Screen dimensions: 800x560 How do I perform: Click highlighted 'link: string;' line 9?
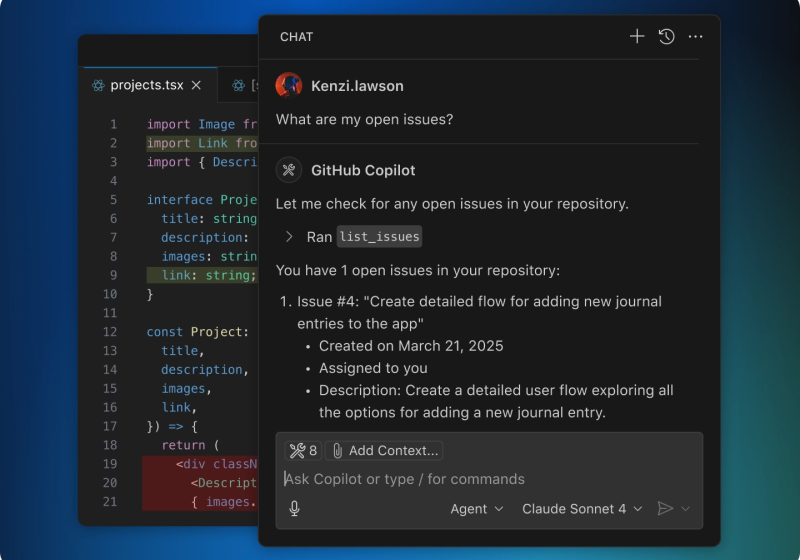(202, 275)
